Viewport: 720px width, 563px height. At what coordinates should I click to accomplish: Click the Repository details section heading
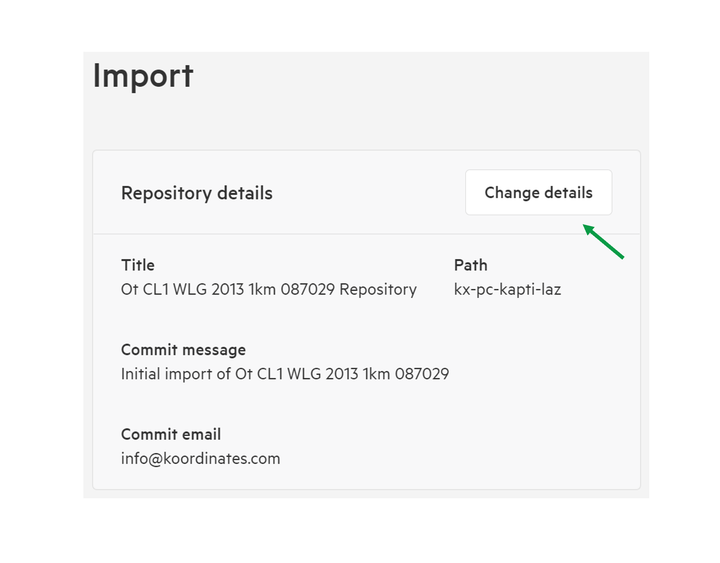click(x=197, y=193)
